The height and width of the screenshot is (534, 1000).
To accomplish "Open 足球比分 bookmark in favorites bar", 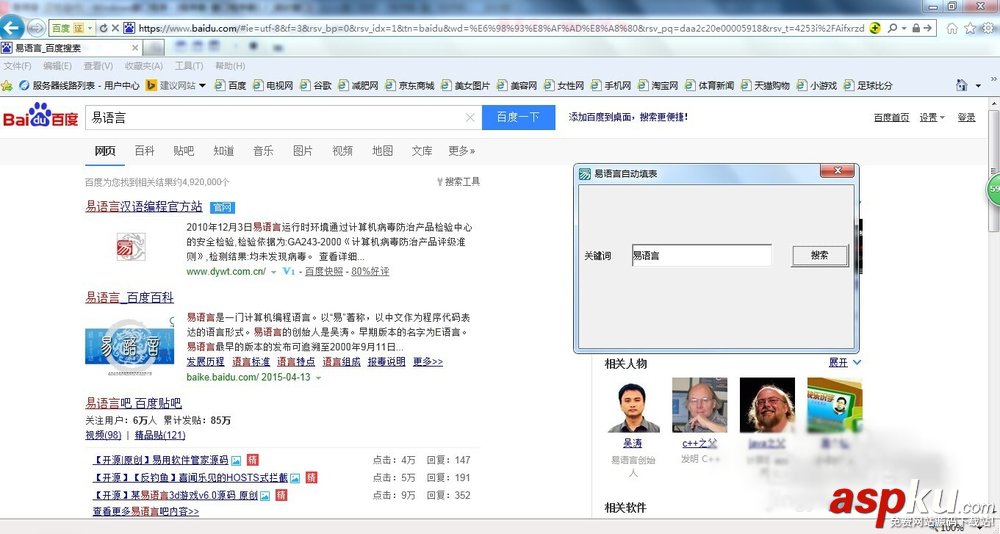I will coord(868,85).
